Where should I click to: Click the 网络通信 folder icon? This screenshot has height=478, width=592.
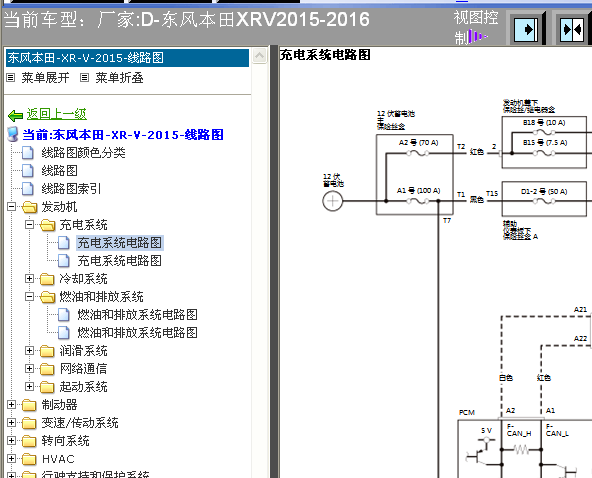[47, 369]
